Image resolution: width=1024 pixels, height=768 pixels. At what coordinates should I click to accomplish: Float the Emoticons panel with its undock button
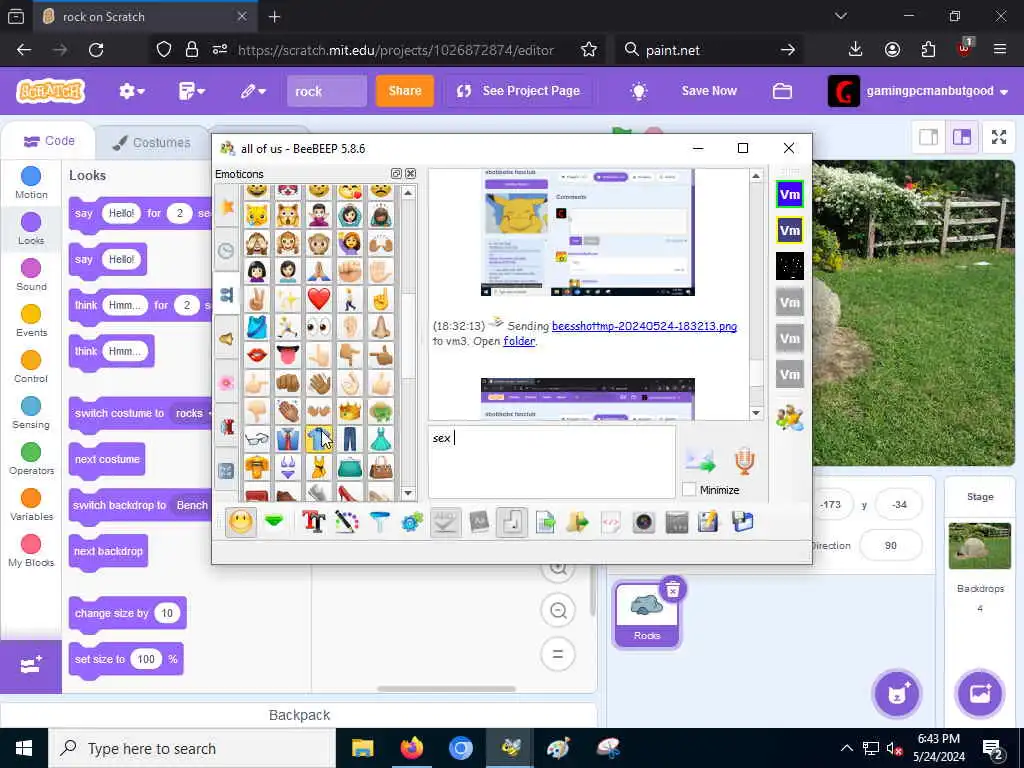click(396, 174)
